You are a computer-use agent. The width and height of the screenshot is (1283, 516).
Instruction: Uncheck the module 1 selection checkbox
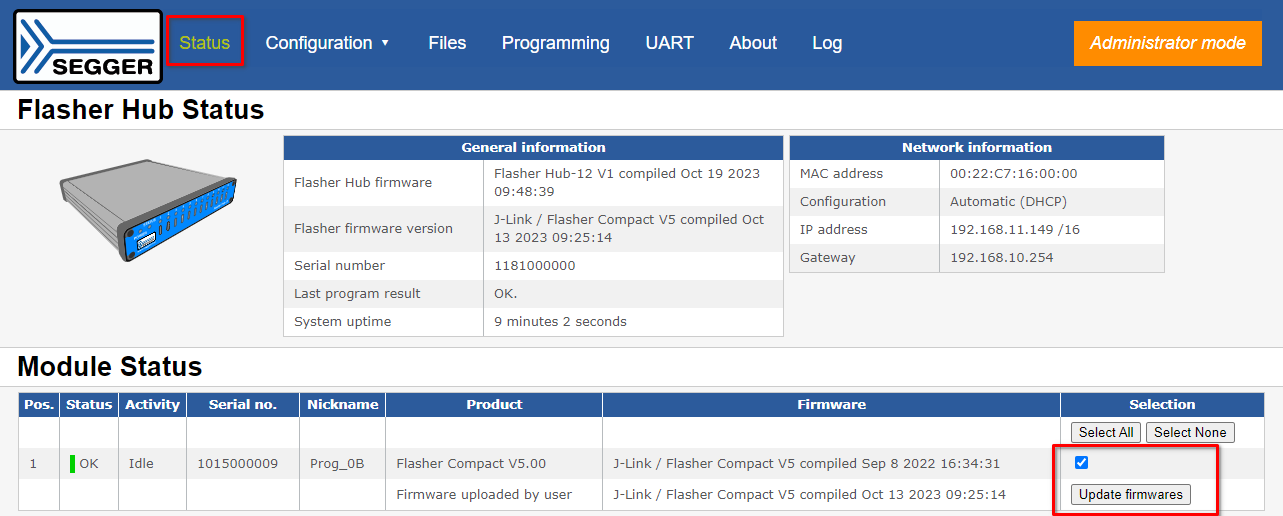click(x=1081, y=462)
